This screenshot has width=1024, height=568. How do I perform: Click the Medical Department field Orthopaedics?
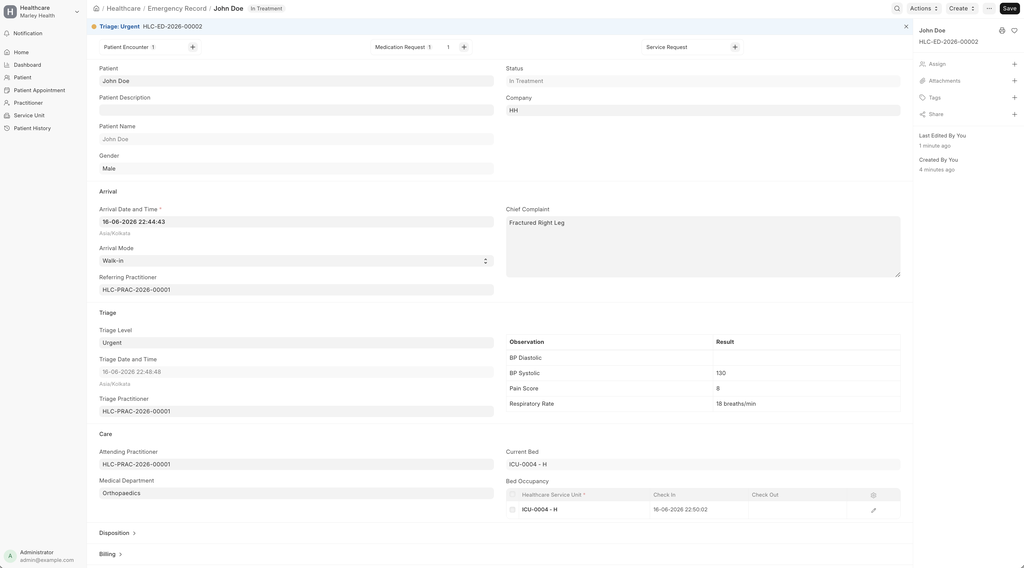click(x=296, y=494)
